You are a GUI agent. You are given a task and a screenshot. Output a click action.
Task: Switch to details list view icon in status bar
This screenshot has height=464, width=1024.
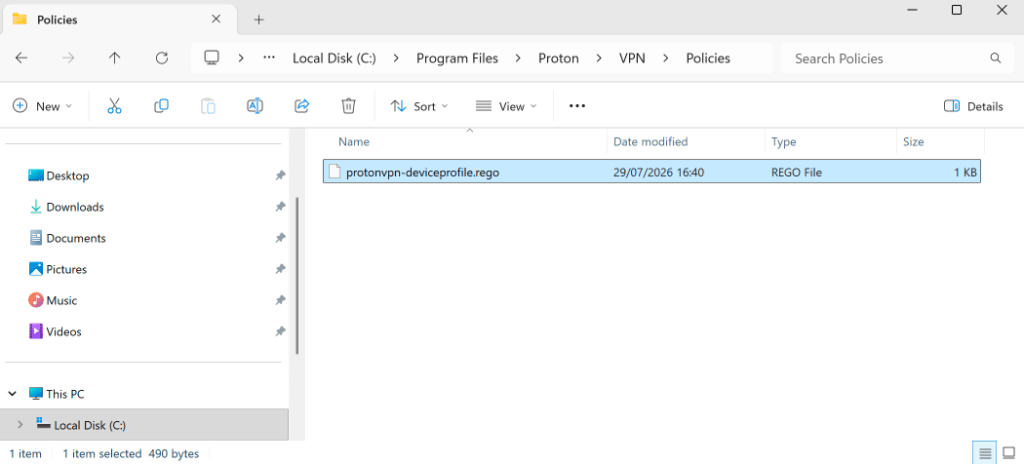[x=985, y=452]
